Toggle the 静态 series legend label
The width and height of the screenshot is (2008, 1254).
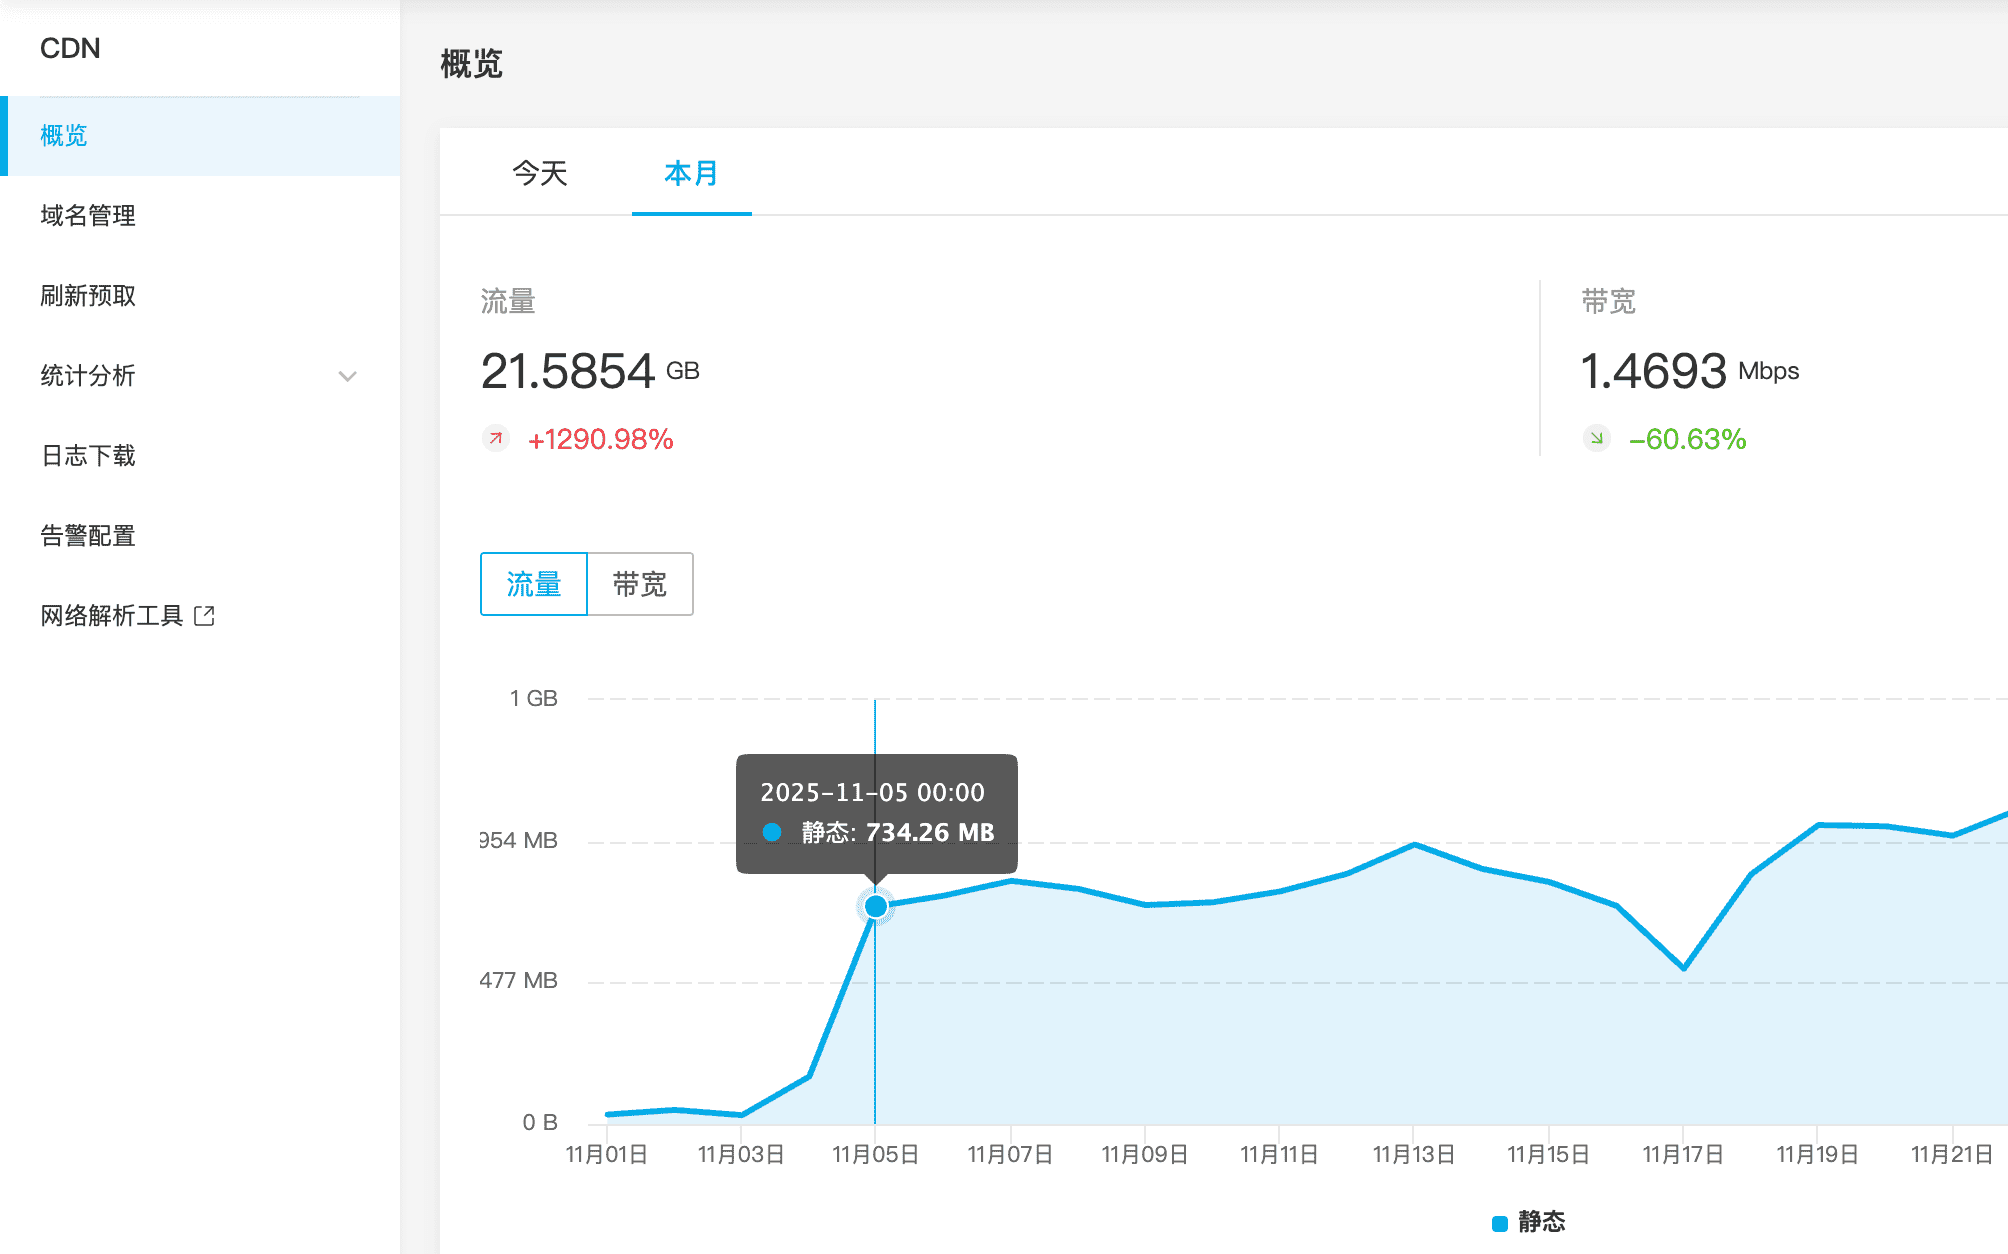coord(1541,1222)
